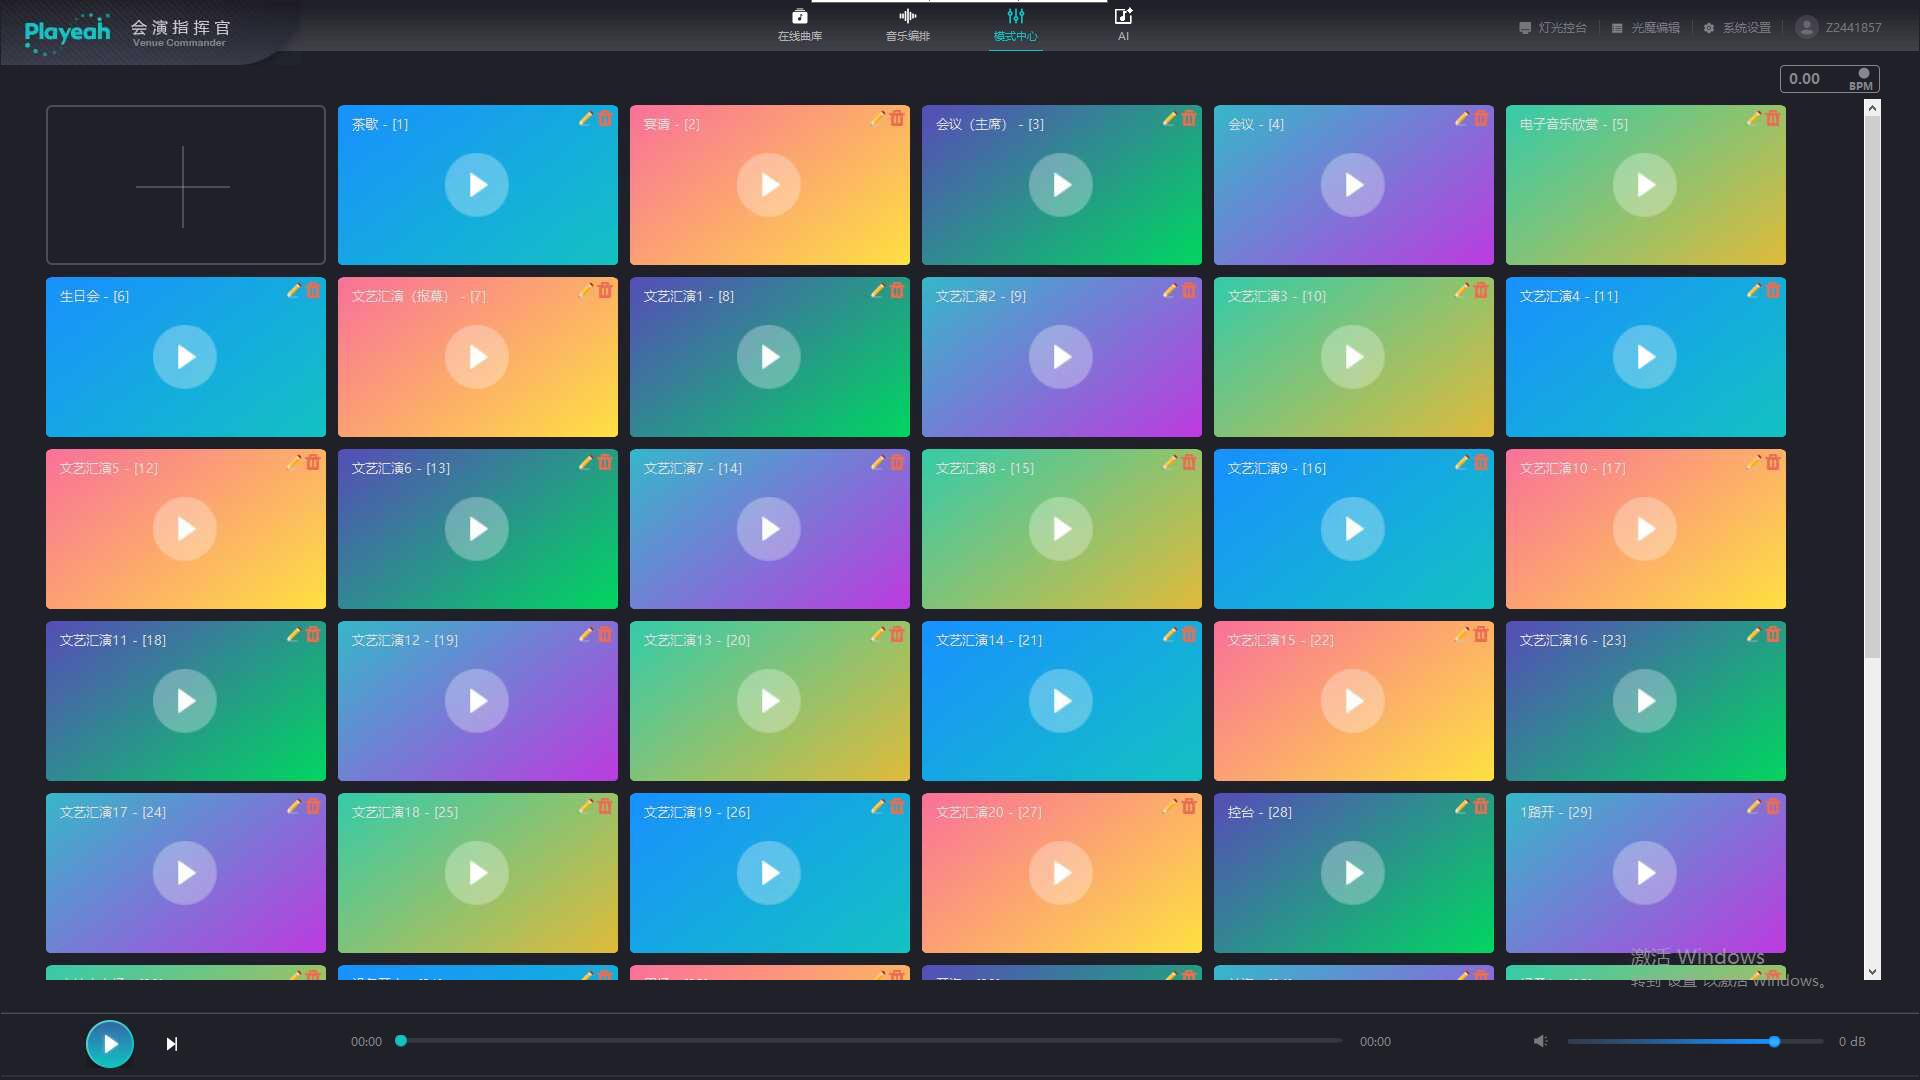1920x1080 pixels.
Task: Delete the 文艺汇演5 - [12] mode
Action: click(x=313, y=463)
